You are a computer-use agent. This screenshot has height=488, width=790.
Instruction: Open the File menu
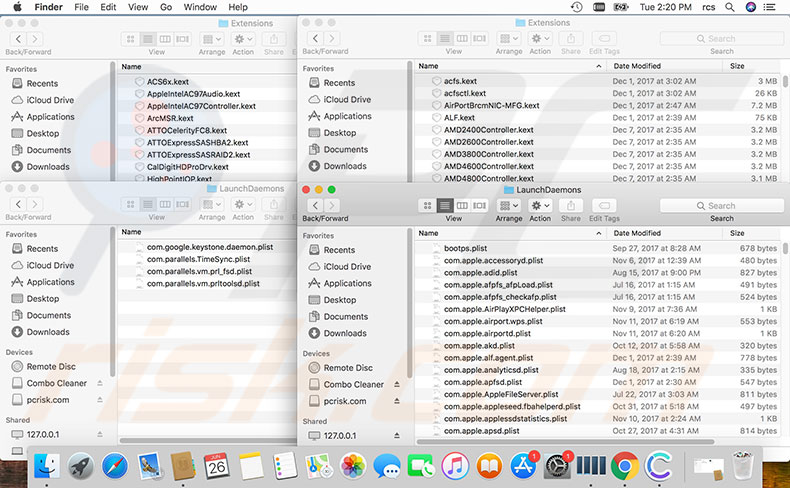click(81, 7)
